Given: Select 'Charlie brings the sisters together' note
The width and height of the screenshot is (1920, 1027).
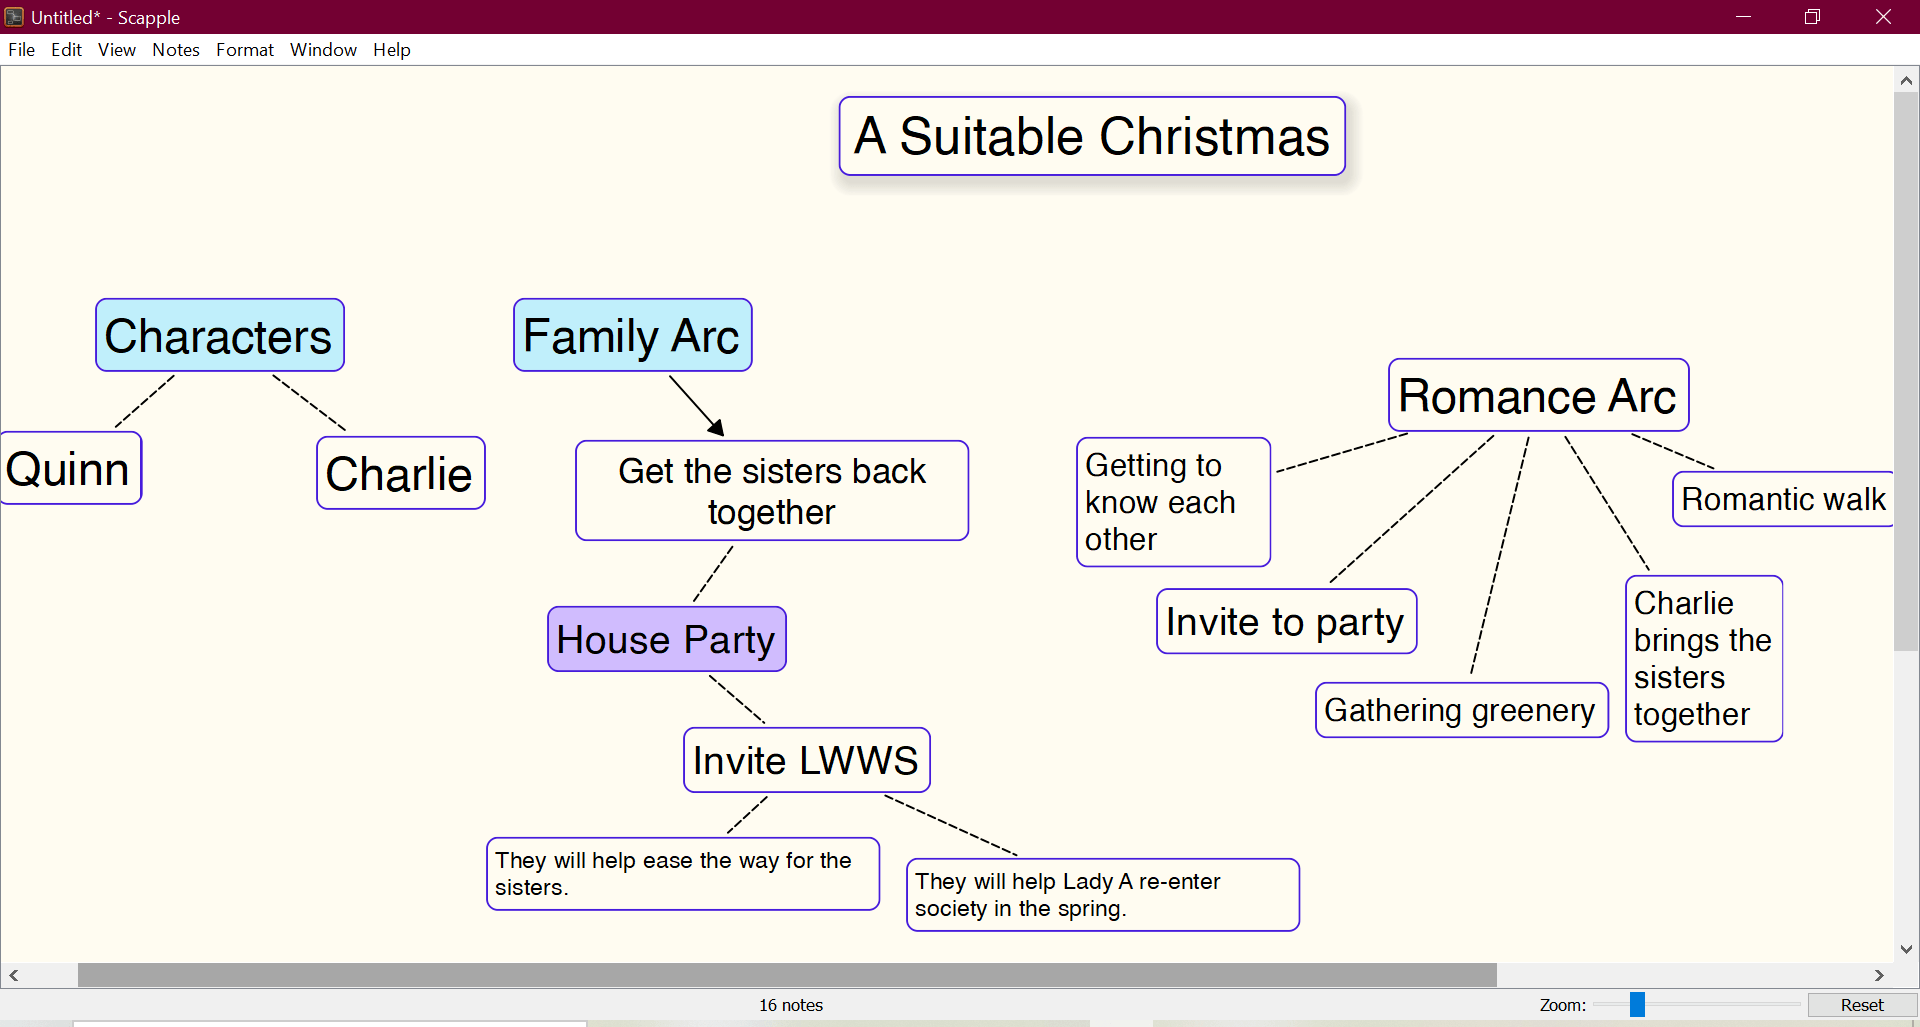Looking at the screenshot, I should [1704, 659].
